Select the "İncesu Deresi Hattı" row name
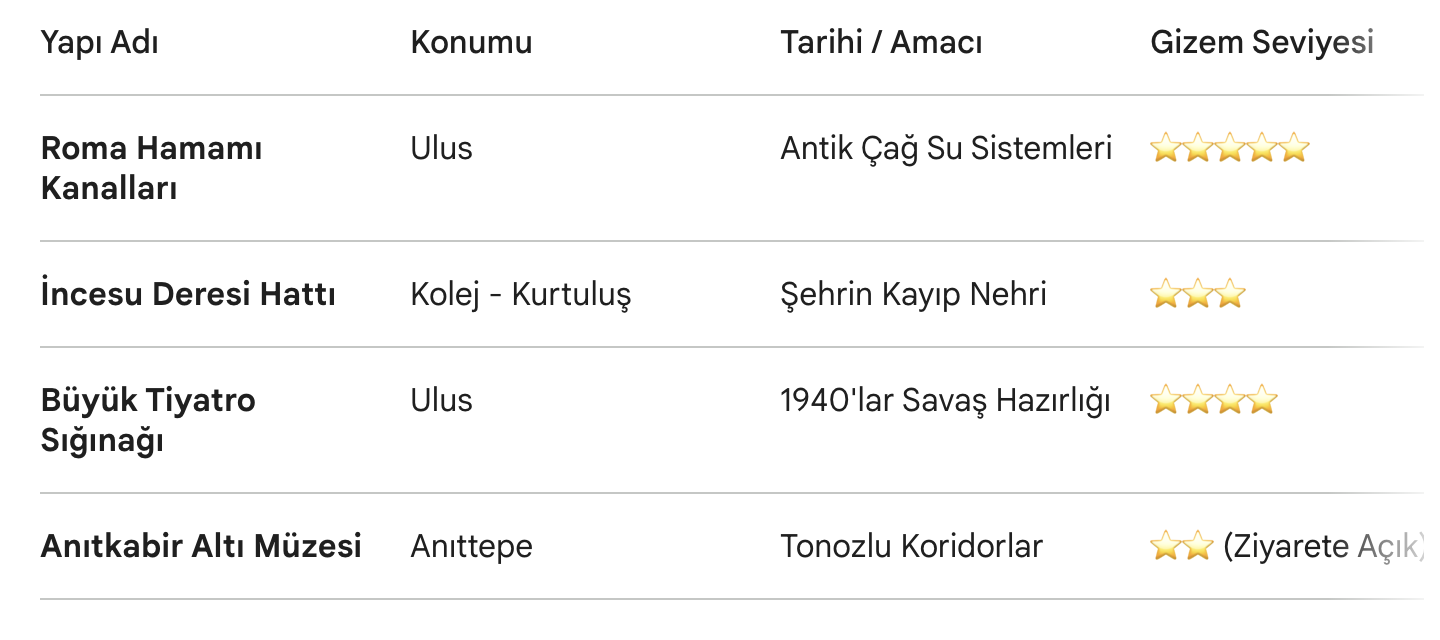 188,295
